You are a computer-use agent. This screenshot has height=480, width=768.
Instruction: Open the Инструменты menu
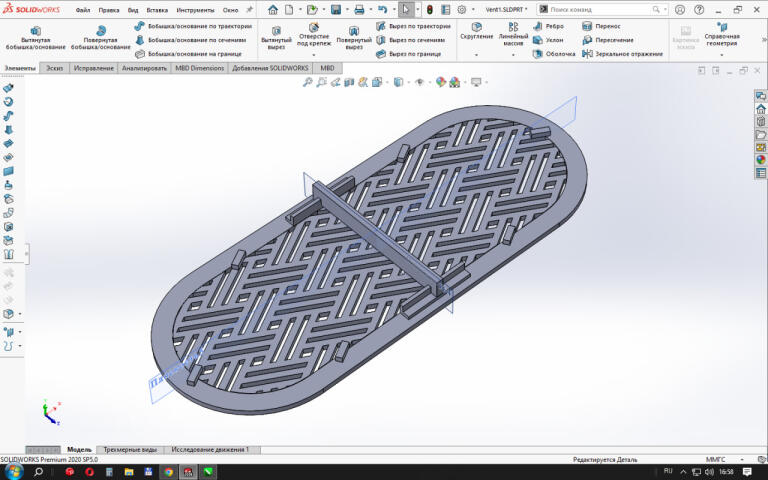click(x=195, y=10)
